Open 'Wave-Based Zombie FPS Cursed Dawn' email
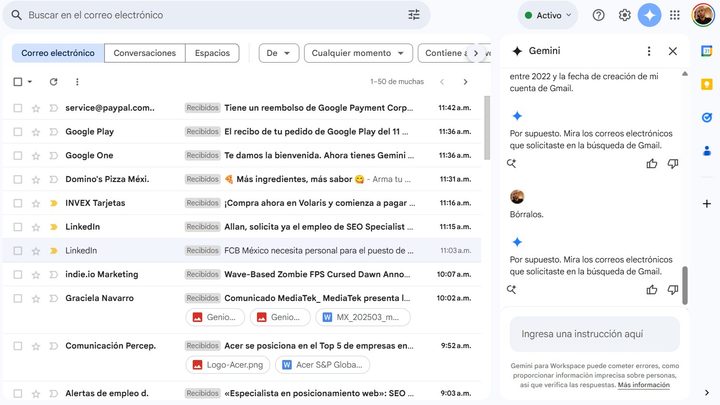Image resolution: width=720 pixels, height=405 pixels. [x=242, y=274]
